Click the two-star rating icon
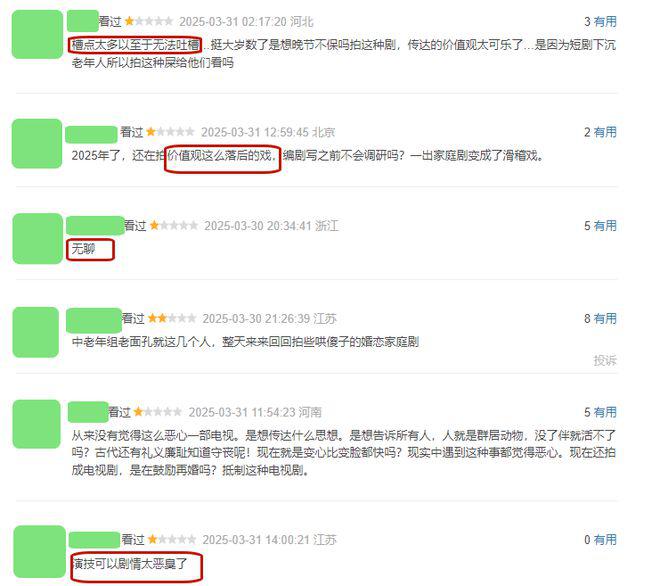This screenshot has width=660, height=586. 172,318
